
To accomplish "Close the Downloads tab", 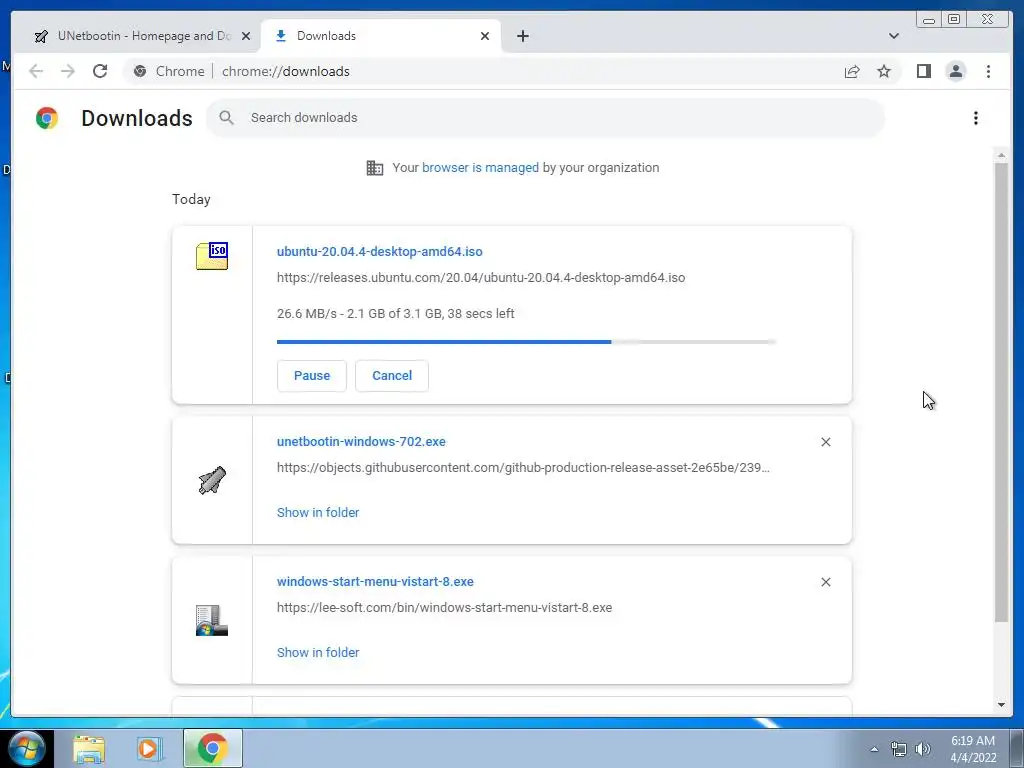I will click(x=485, y=36).
